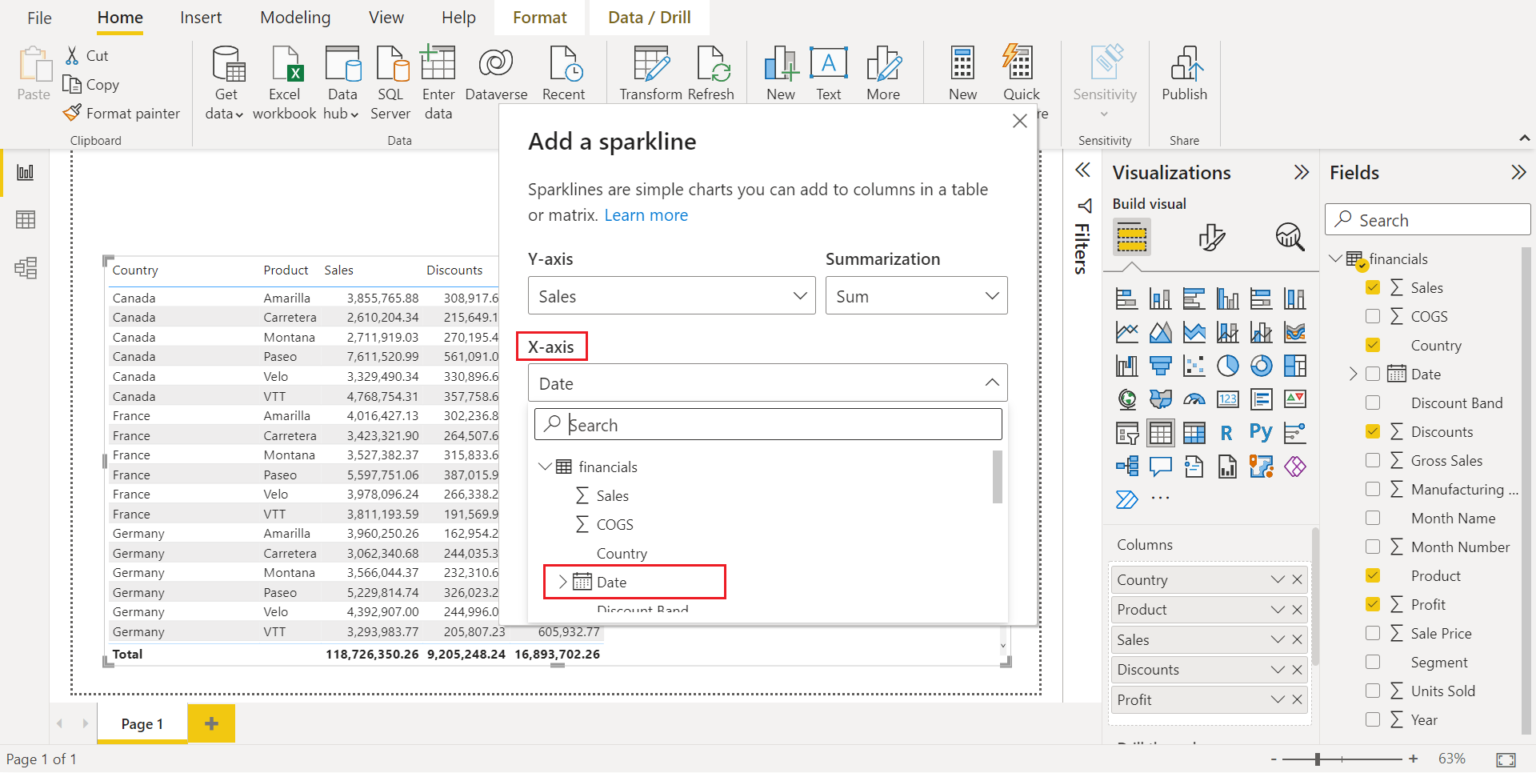1536x773 pixels.
Task: Enable the Units Sold field
Action: click(x=1373, y=690)
